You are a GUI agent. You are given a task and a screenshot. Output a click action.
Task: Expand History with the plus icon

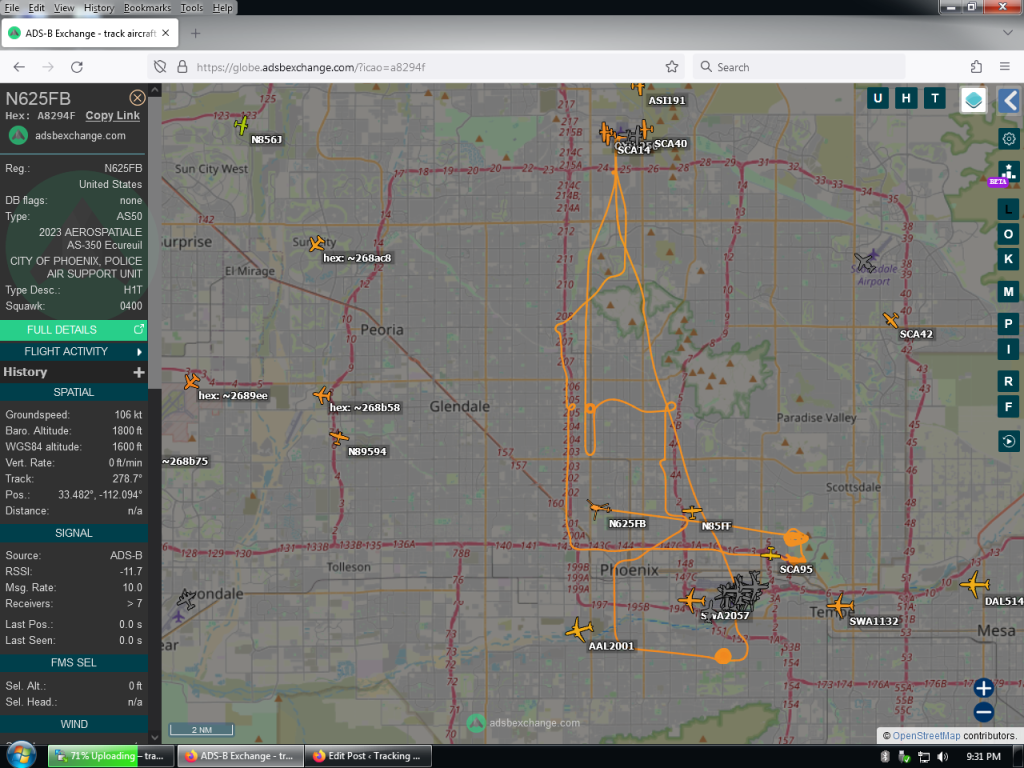pos(138,372)
